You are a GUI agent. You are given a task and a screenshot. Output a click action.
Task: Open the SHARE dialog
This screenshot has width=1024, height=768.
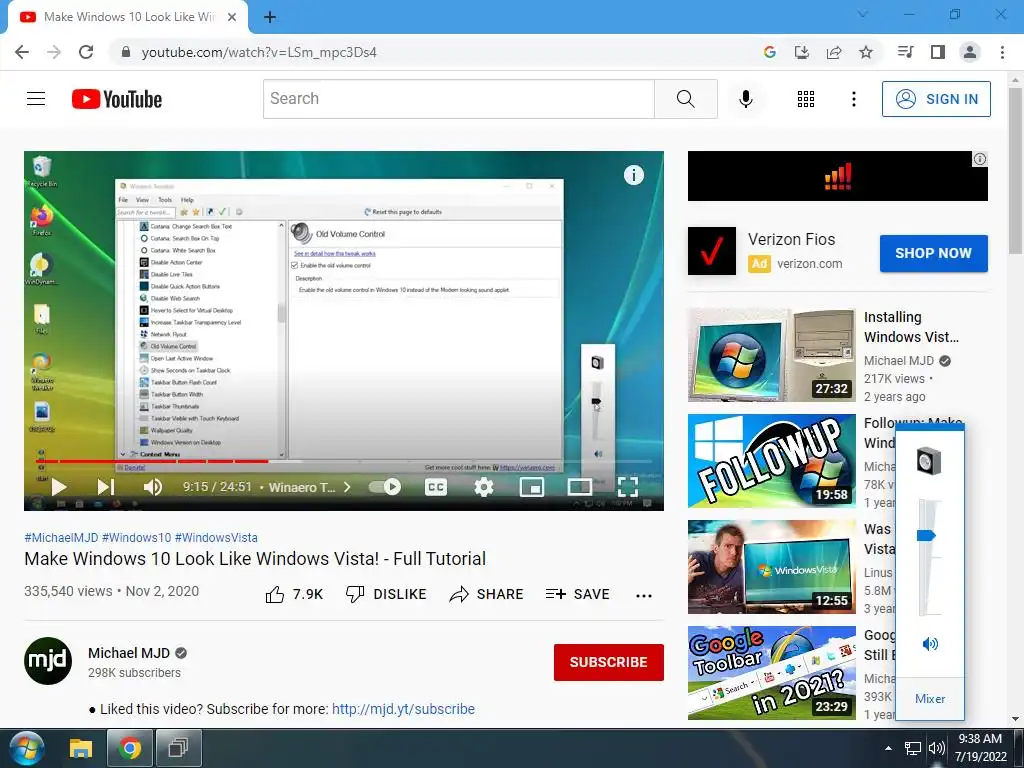click(487, 594)
